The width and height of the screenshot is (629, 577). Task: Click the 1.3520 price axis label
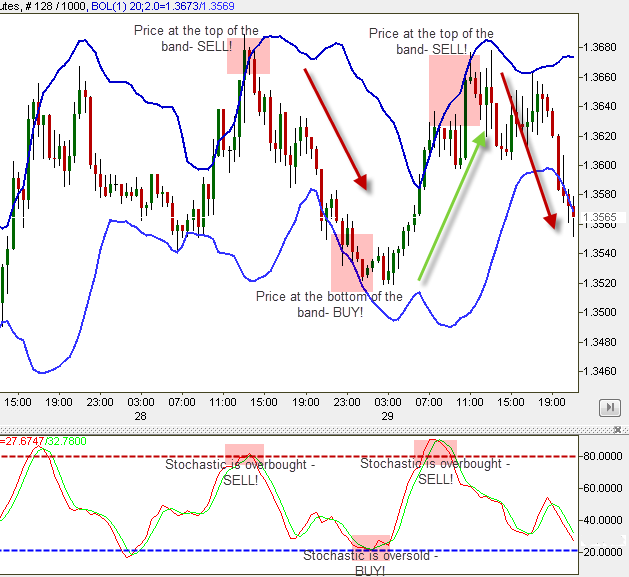599,283
